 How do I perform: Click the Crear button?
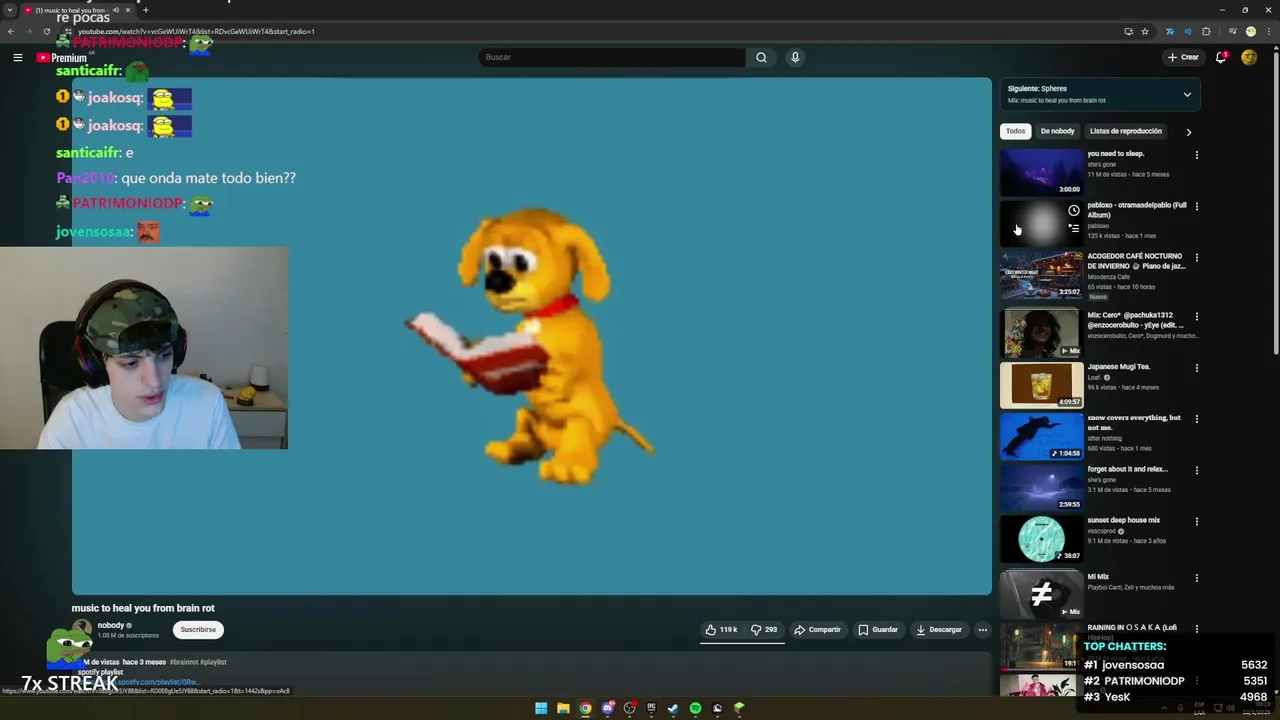click(1183, 57)
